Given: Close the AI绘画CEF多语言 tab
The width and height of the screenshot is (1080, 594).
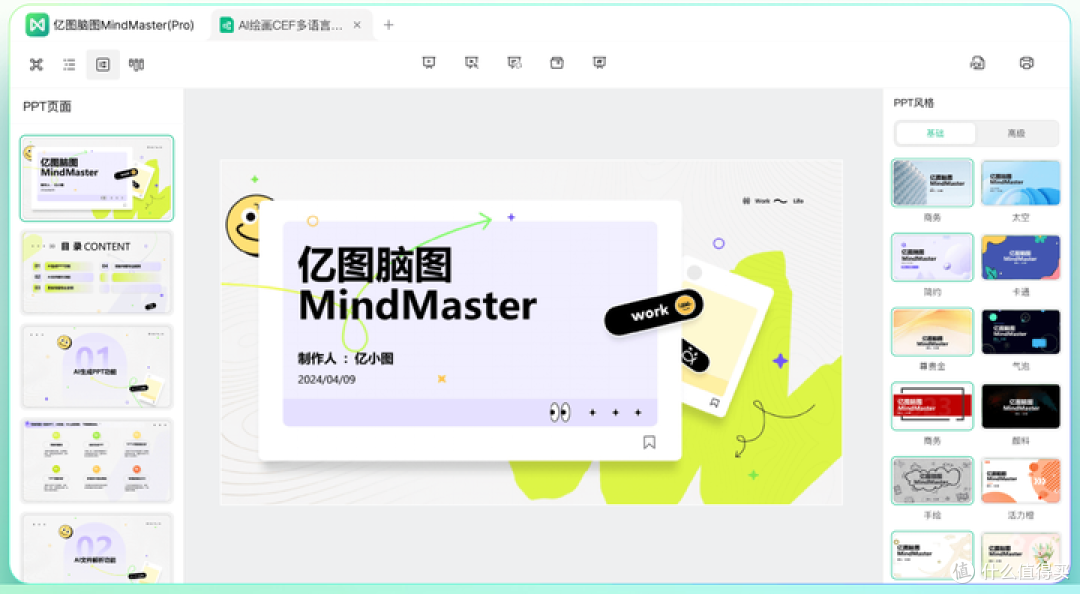Looking at the screenshot, I should [357, 25].
